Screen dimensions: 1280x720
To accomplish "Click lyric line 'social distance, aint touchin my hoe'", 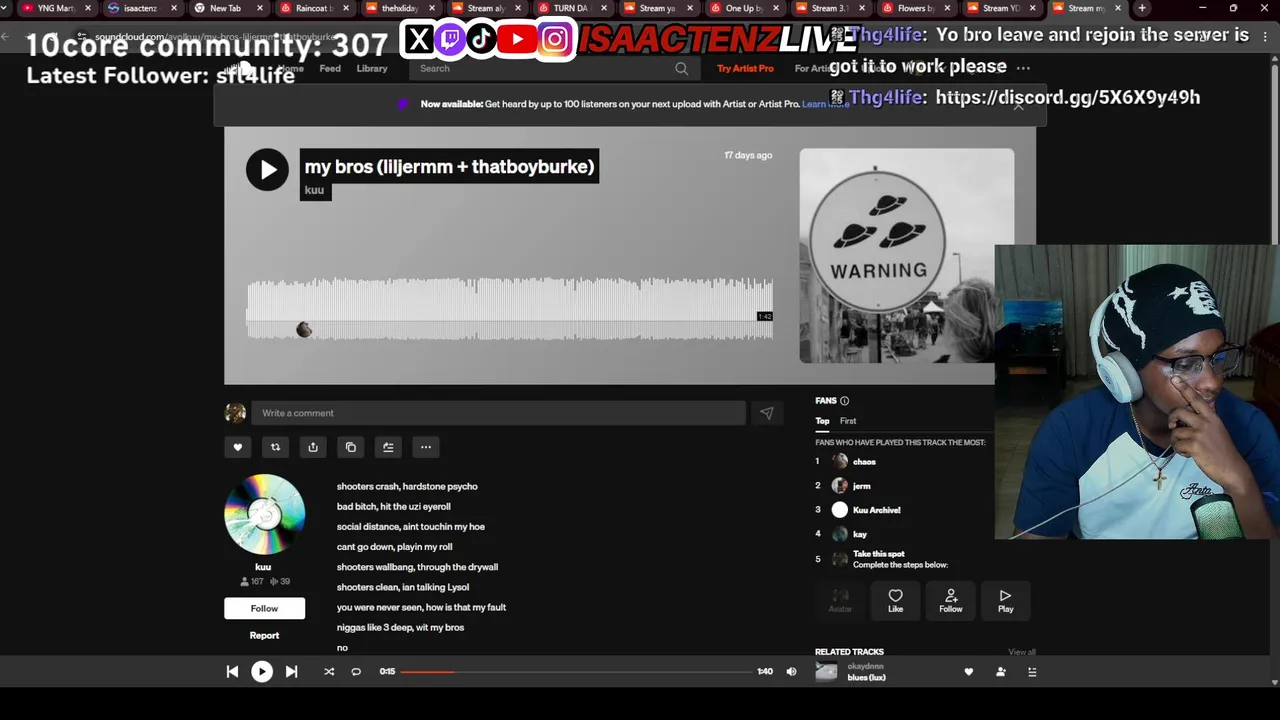I will pyautogui.click(x=411, y=527).
